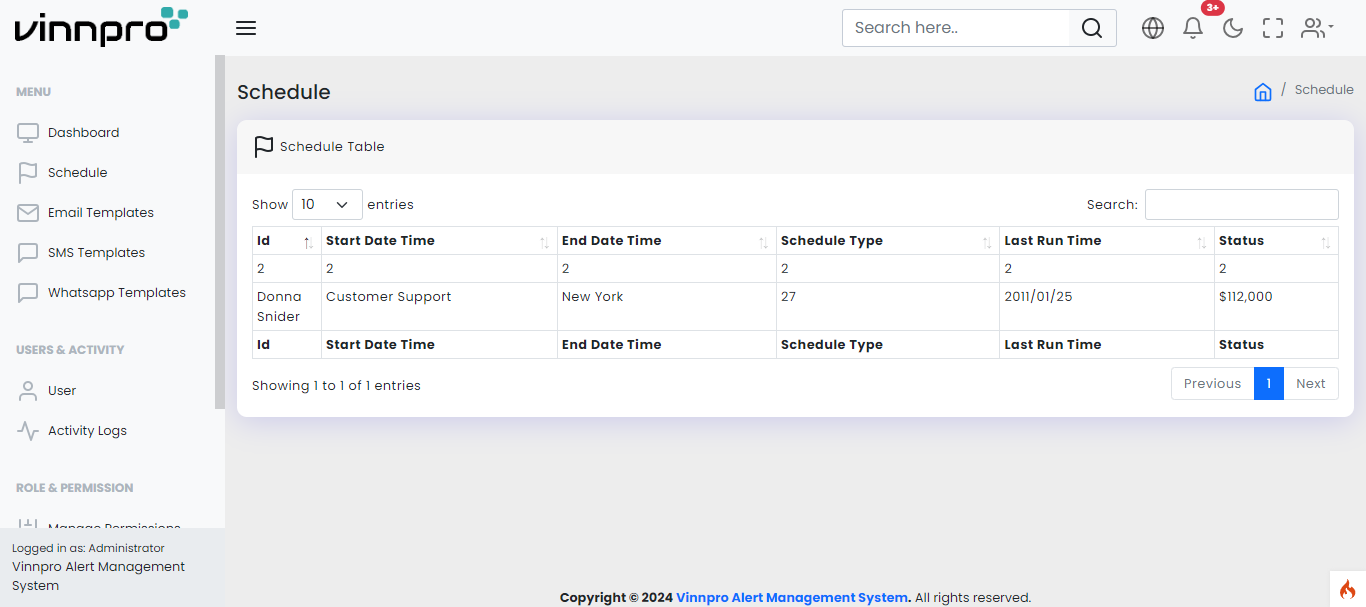This screenshot has width=1366, height=607.
Task: Click Vinnpro Alert Management System footer link
Action: pos(792,598)
